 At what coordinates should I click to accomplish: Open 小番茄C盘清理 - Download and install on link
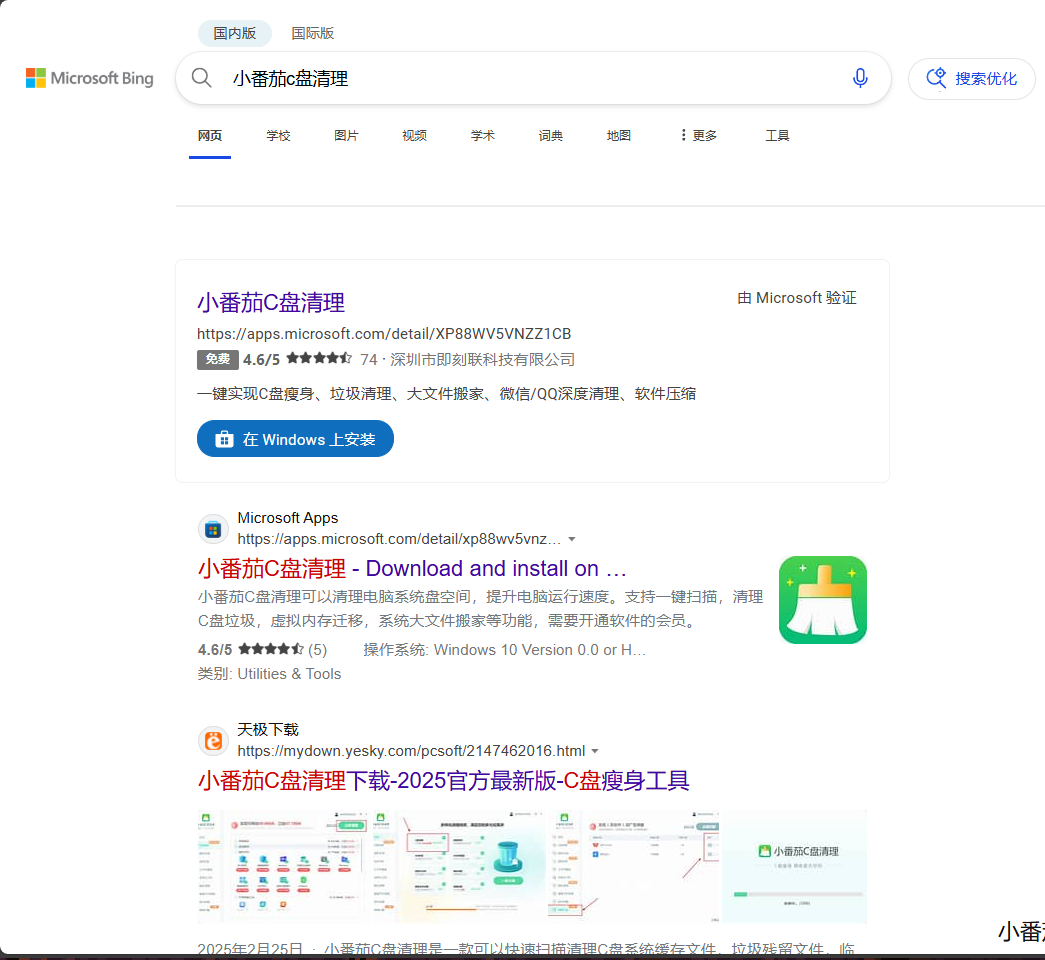412,569
